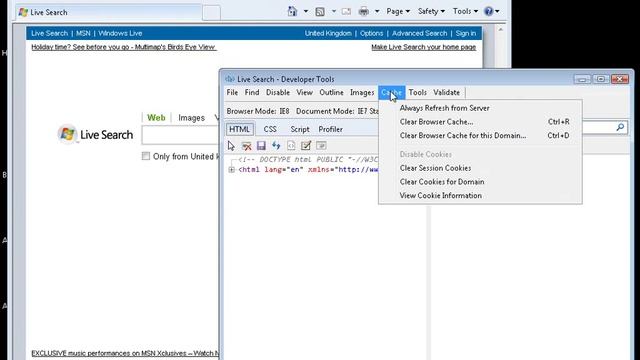The width and height of the screenshot is (640, 360).
Task: Click the search magnifier in Developer Tools
Action: (x=620, y=128)
